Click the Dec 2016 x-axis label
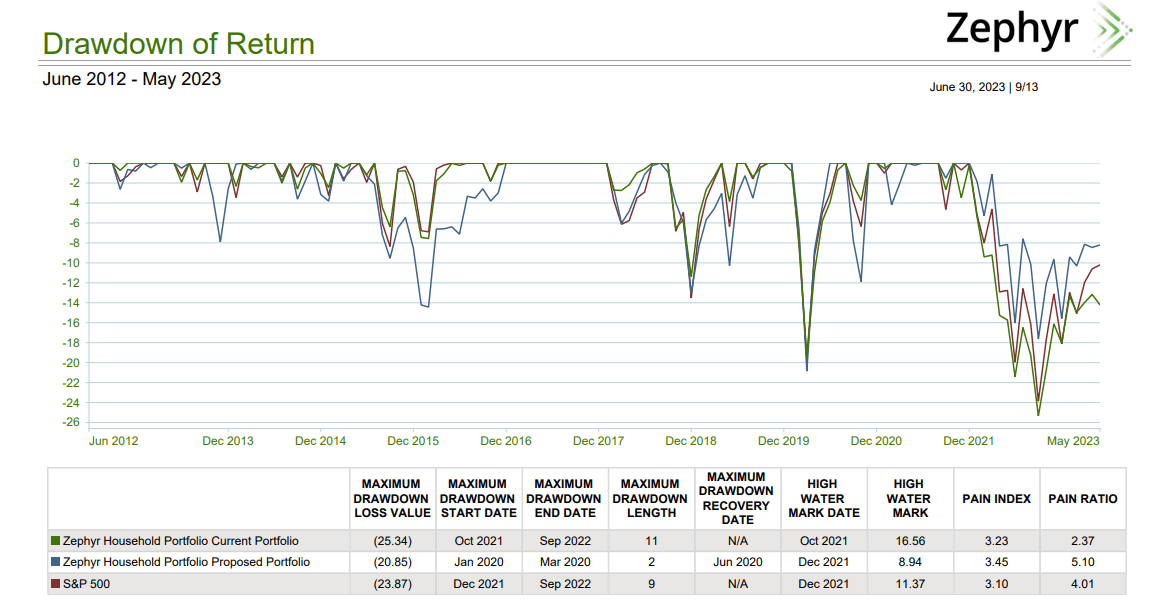 [506, 441]
